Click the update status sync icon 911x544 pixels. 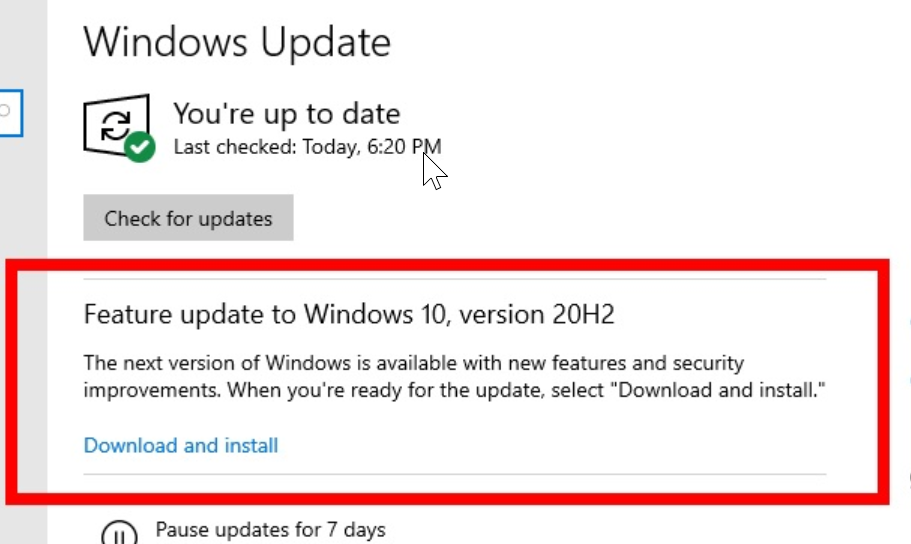[x=117, y=125]
